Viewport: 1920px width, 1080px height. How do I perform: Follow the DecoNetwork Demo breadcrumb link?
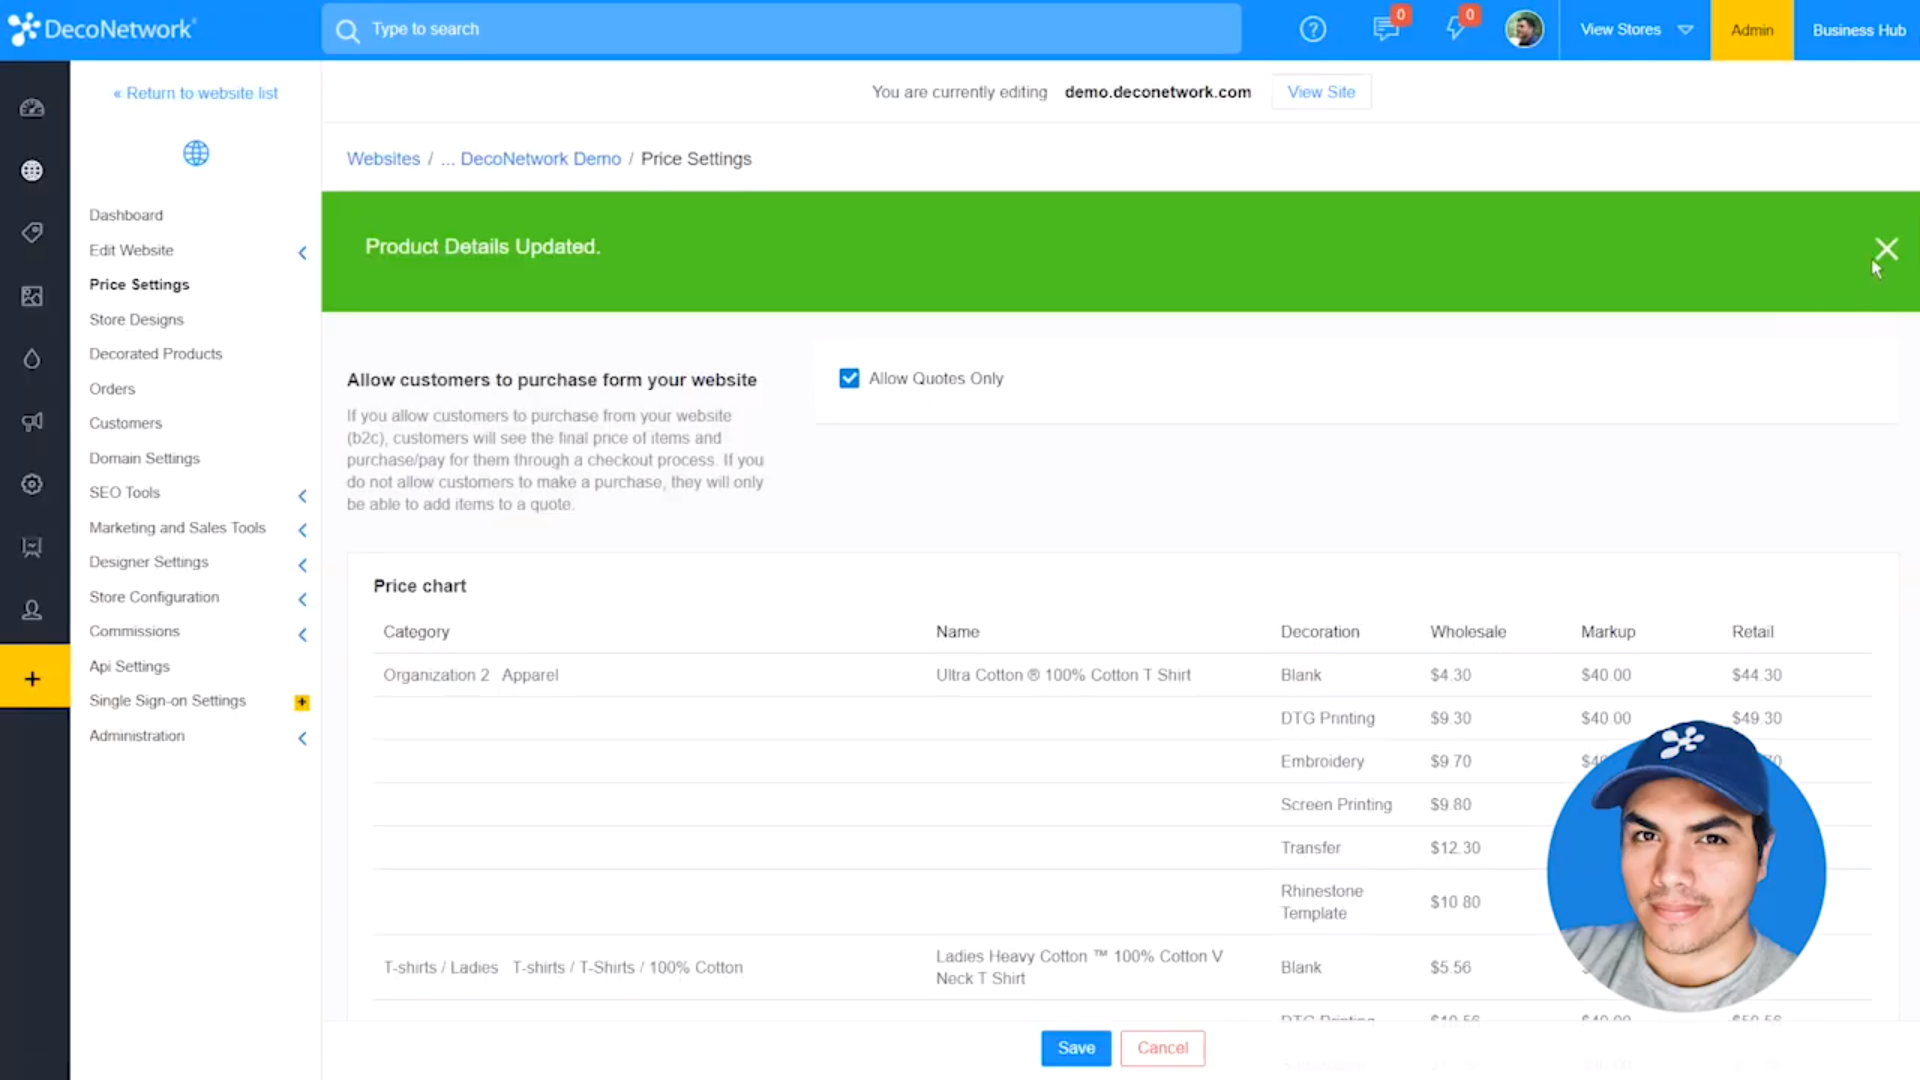click(x=540, y=158)
